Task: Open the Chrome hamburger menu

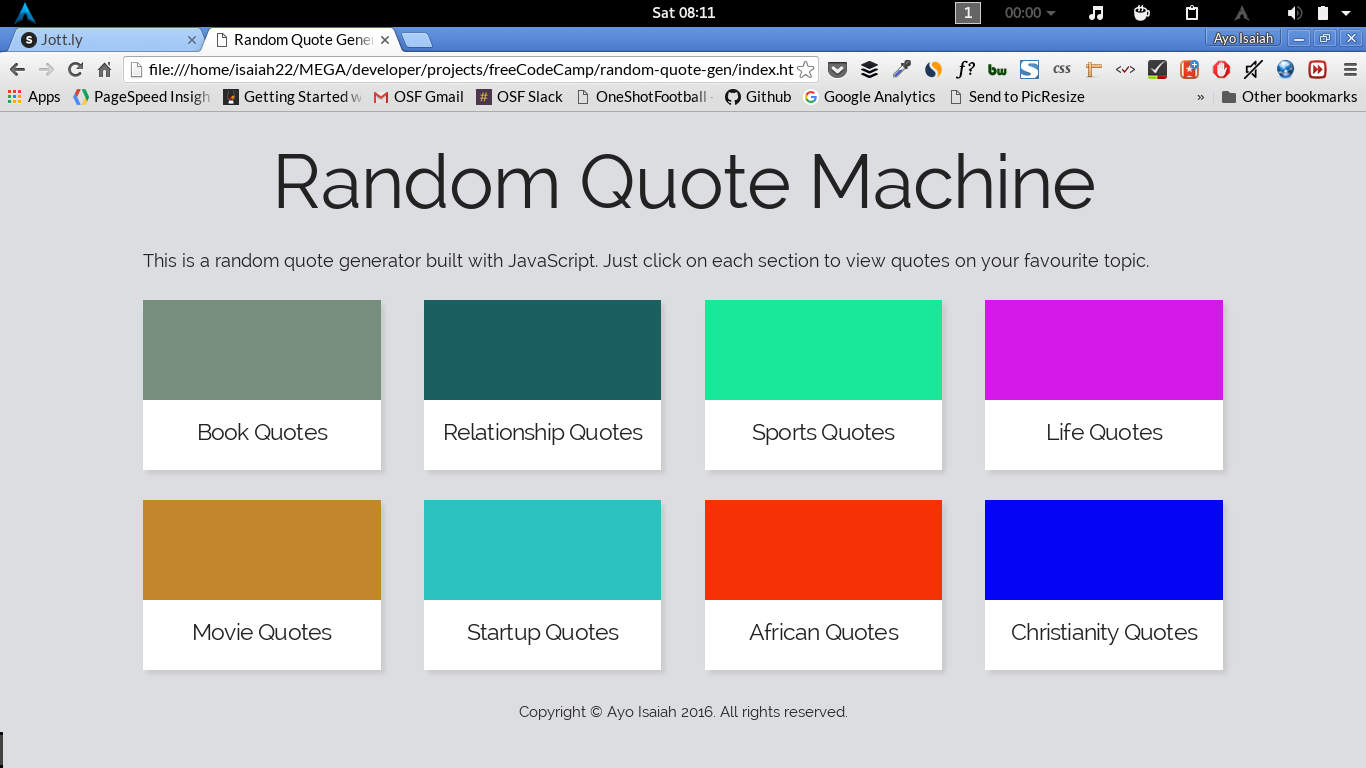Action: click(1350, 69)
